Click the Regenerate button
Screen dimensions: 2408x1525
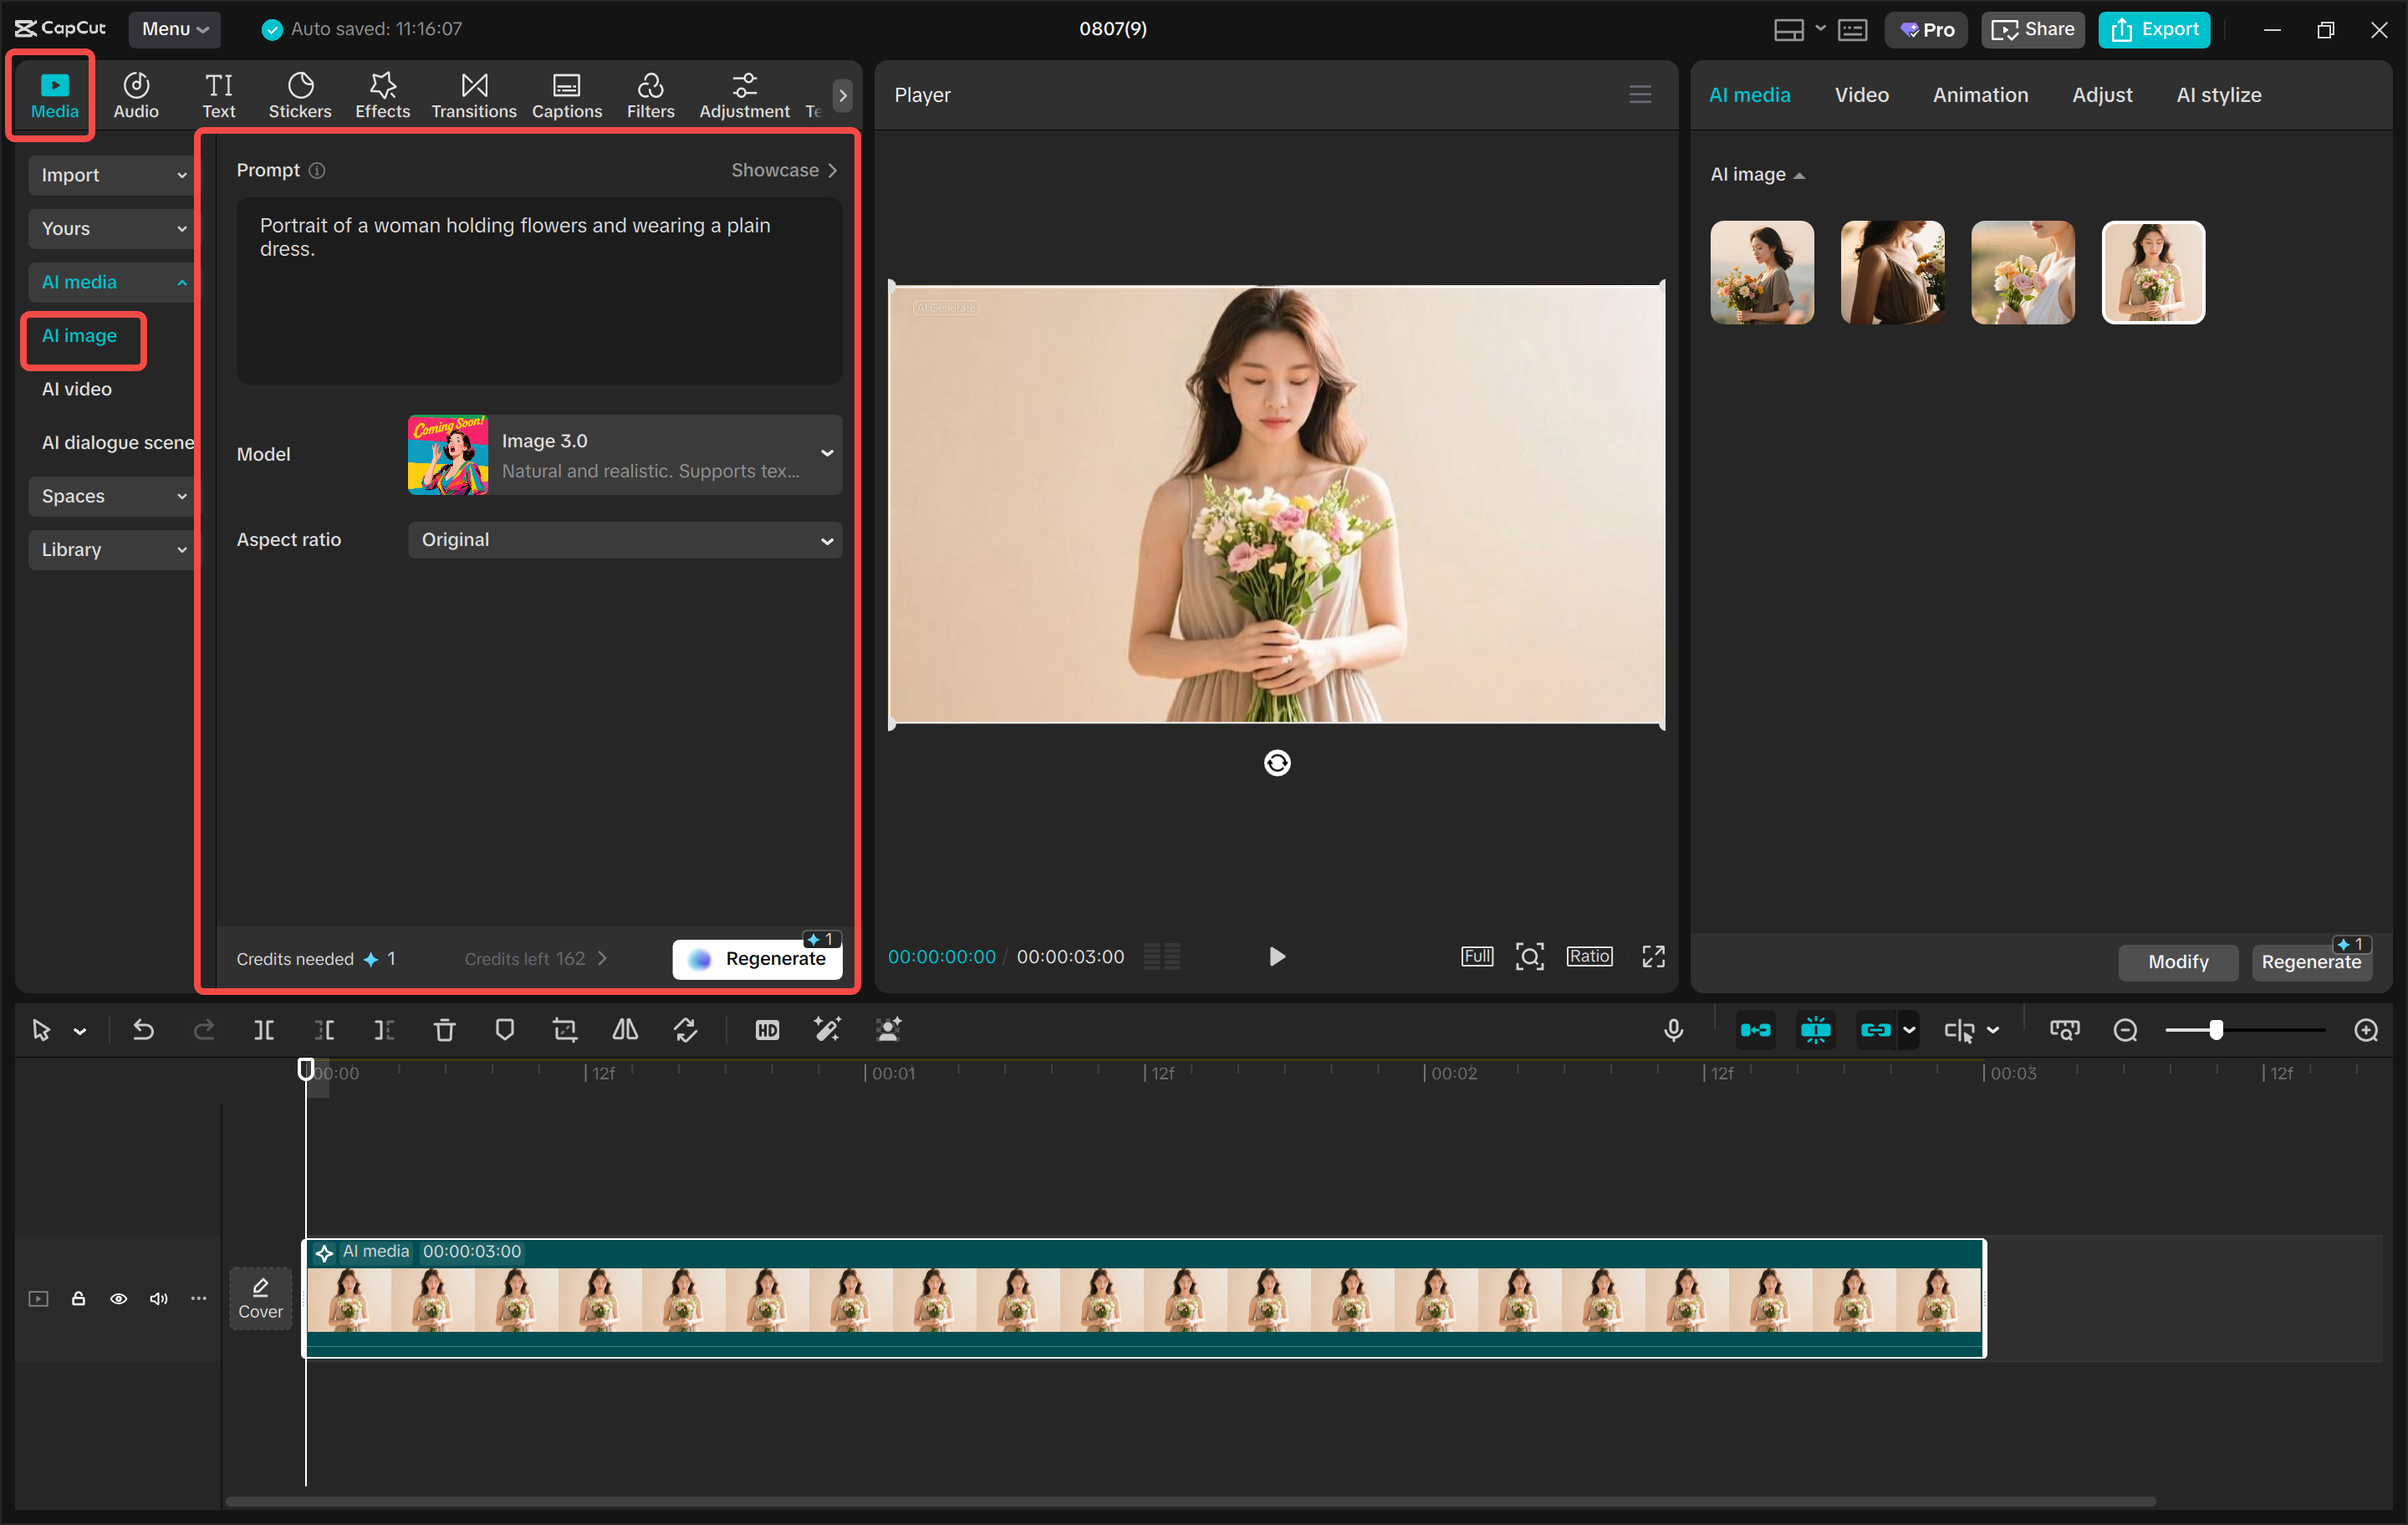757,957
